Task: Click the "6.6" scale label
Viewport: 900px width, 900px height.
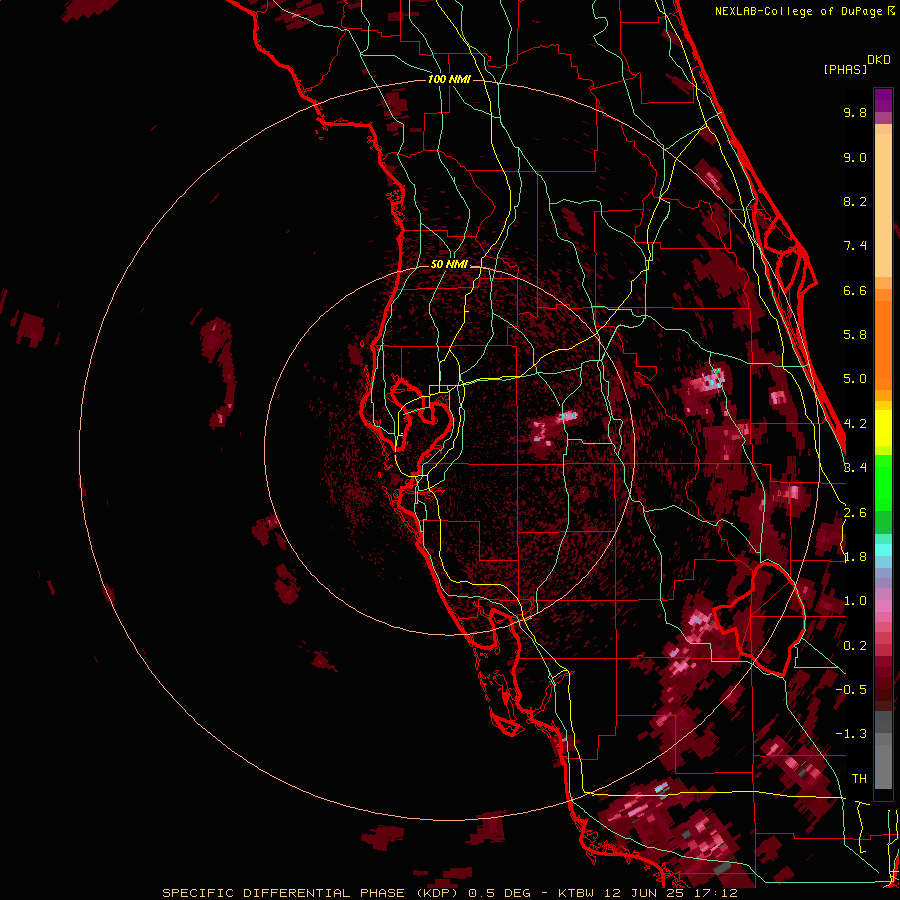Action: 855,291
